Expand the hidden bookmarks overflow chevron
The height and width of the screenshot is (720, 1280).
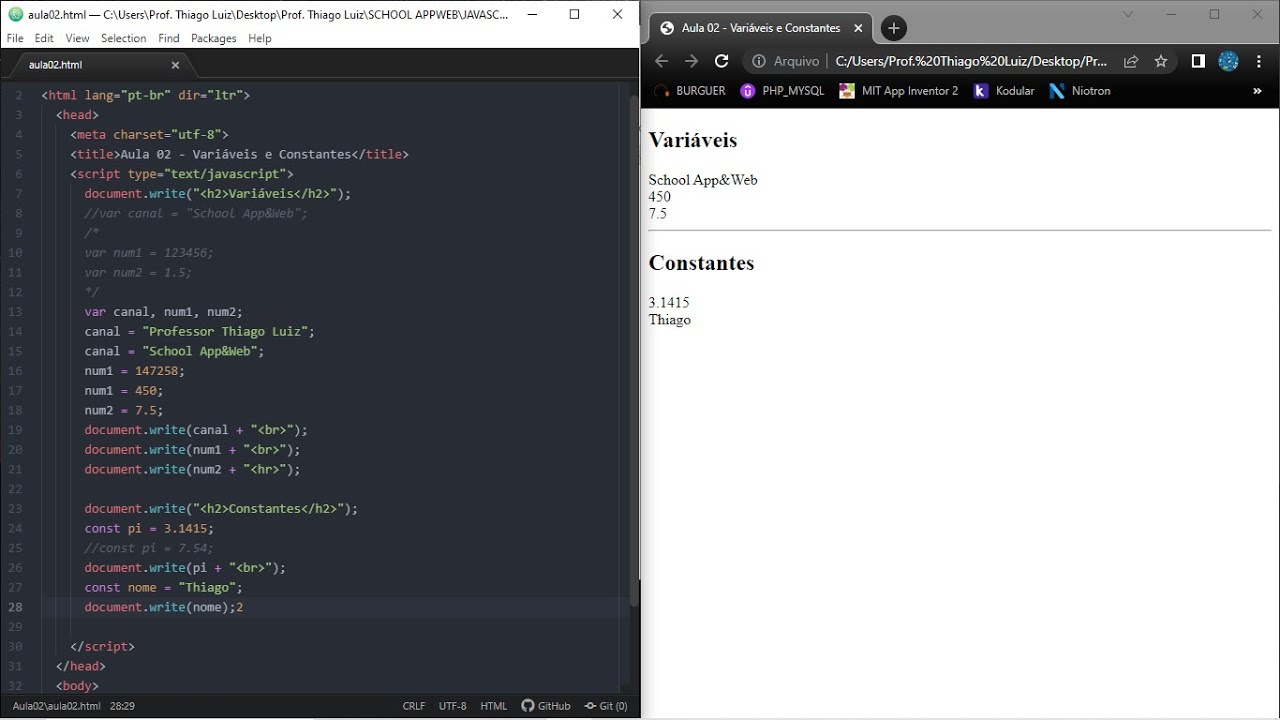click(x=1257, y=91)
